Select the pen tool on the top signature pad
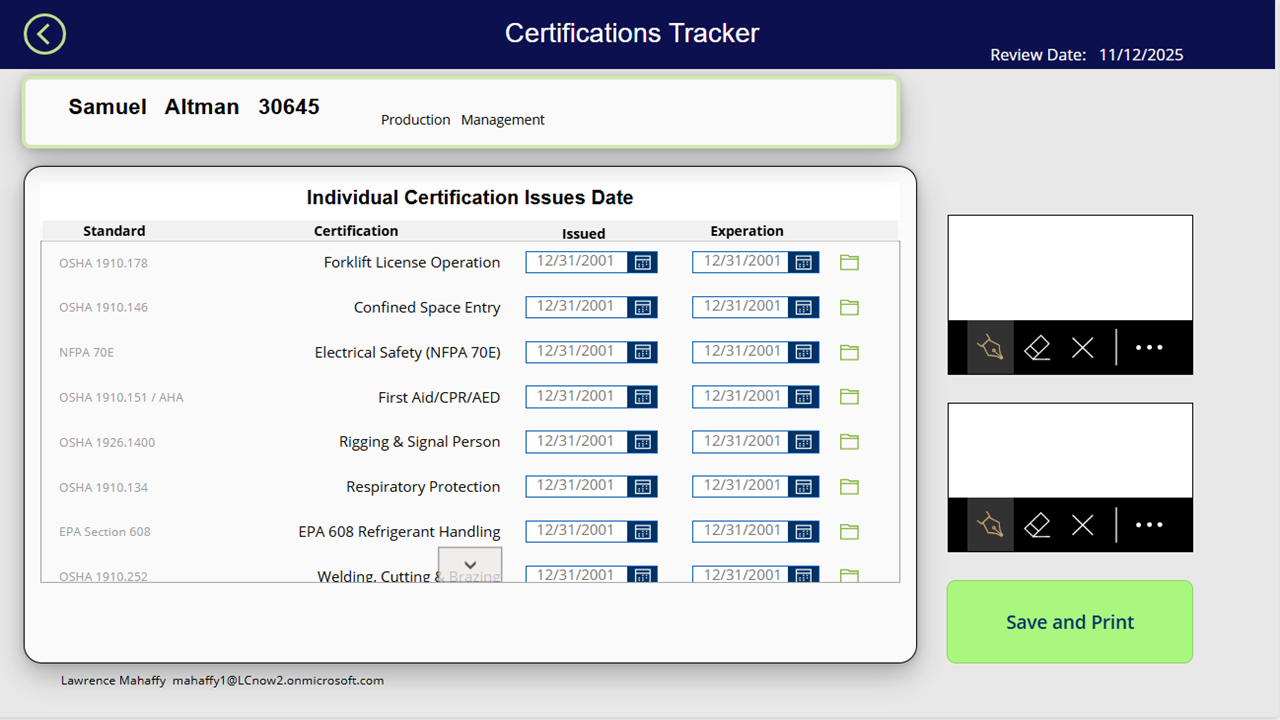 coord(991,347)
